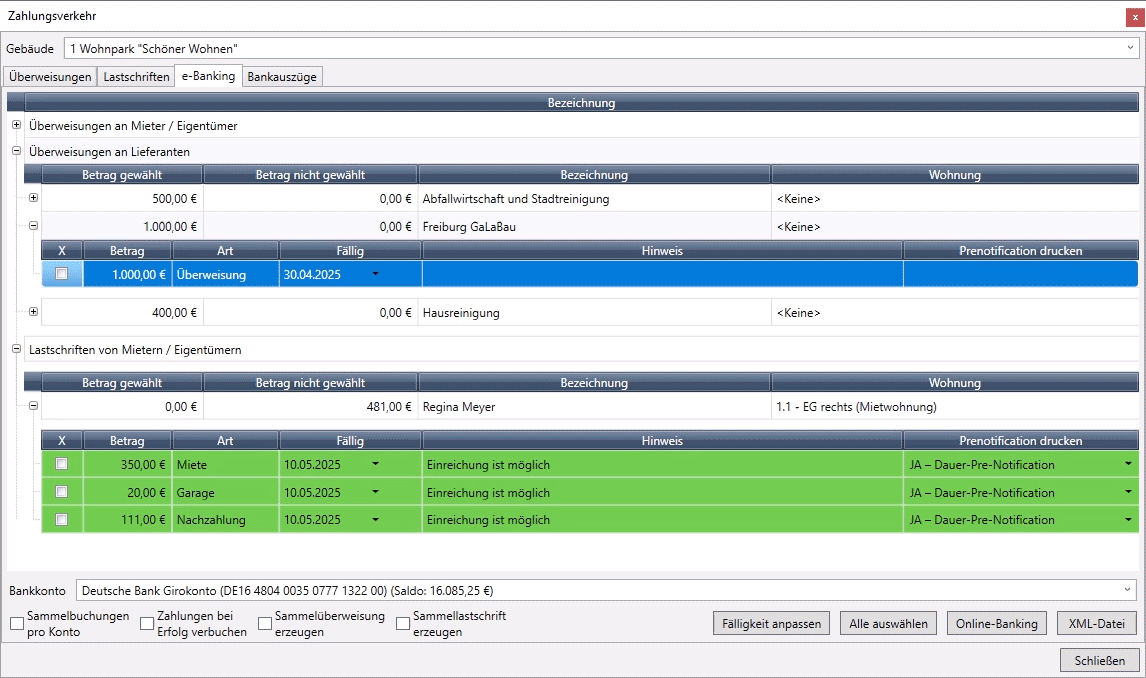Screen dimensions: 1146x678
Task: Enable Sammelüberweisung erzeugen
Action: (265, 623)
